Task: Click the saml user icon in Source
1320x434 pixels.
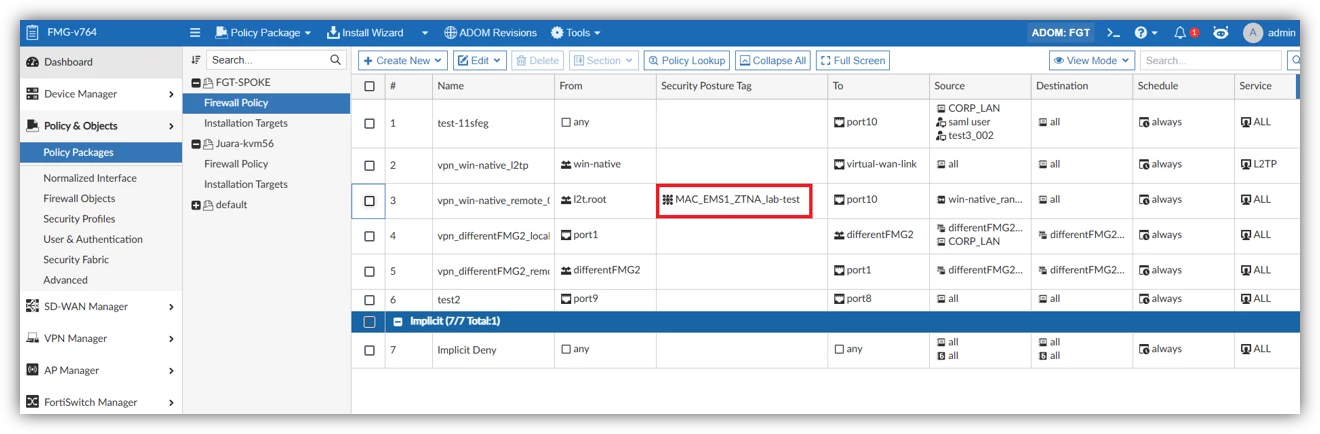Action: [x=941, y=122]
